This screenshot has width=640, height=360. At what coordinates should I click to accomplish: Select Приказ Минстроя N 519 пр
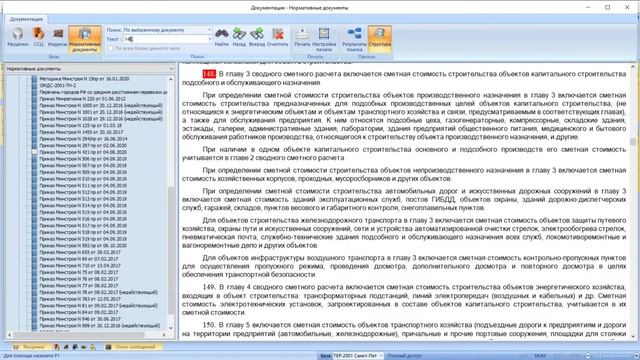(83, 239)
